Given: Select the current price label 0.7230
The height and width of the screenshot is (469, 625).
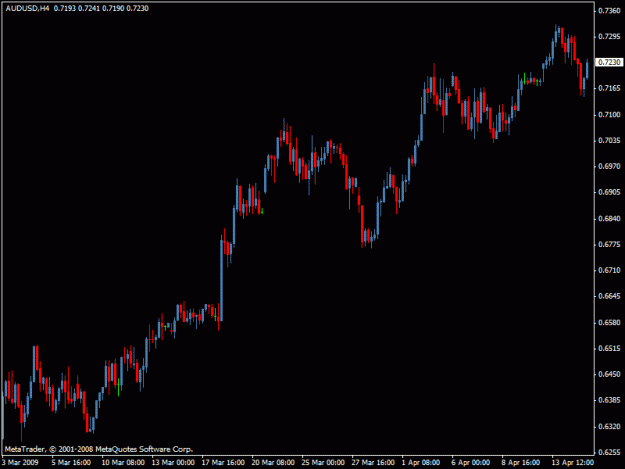Looking at the screenshot, I should coord(609,62).
